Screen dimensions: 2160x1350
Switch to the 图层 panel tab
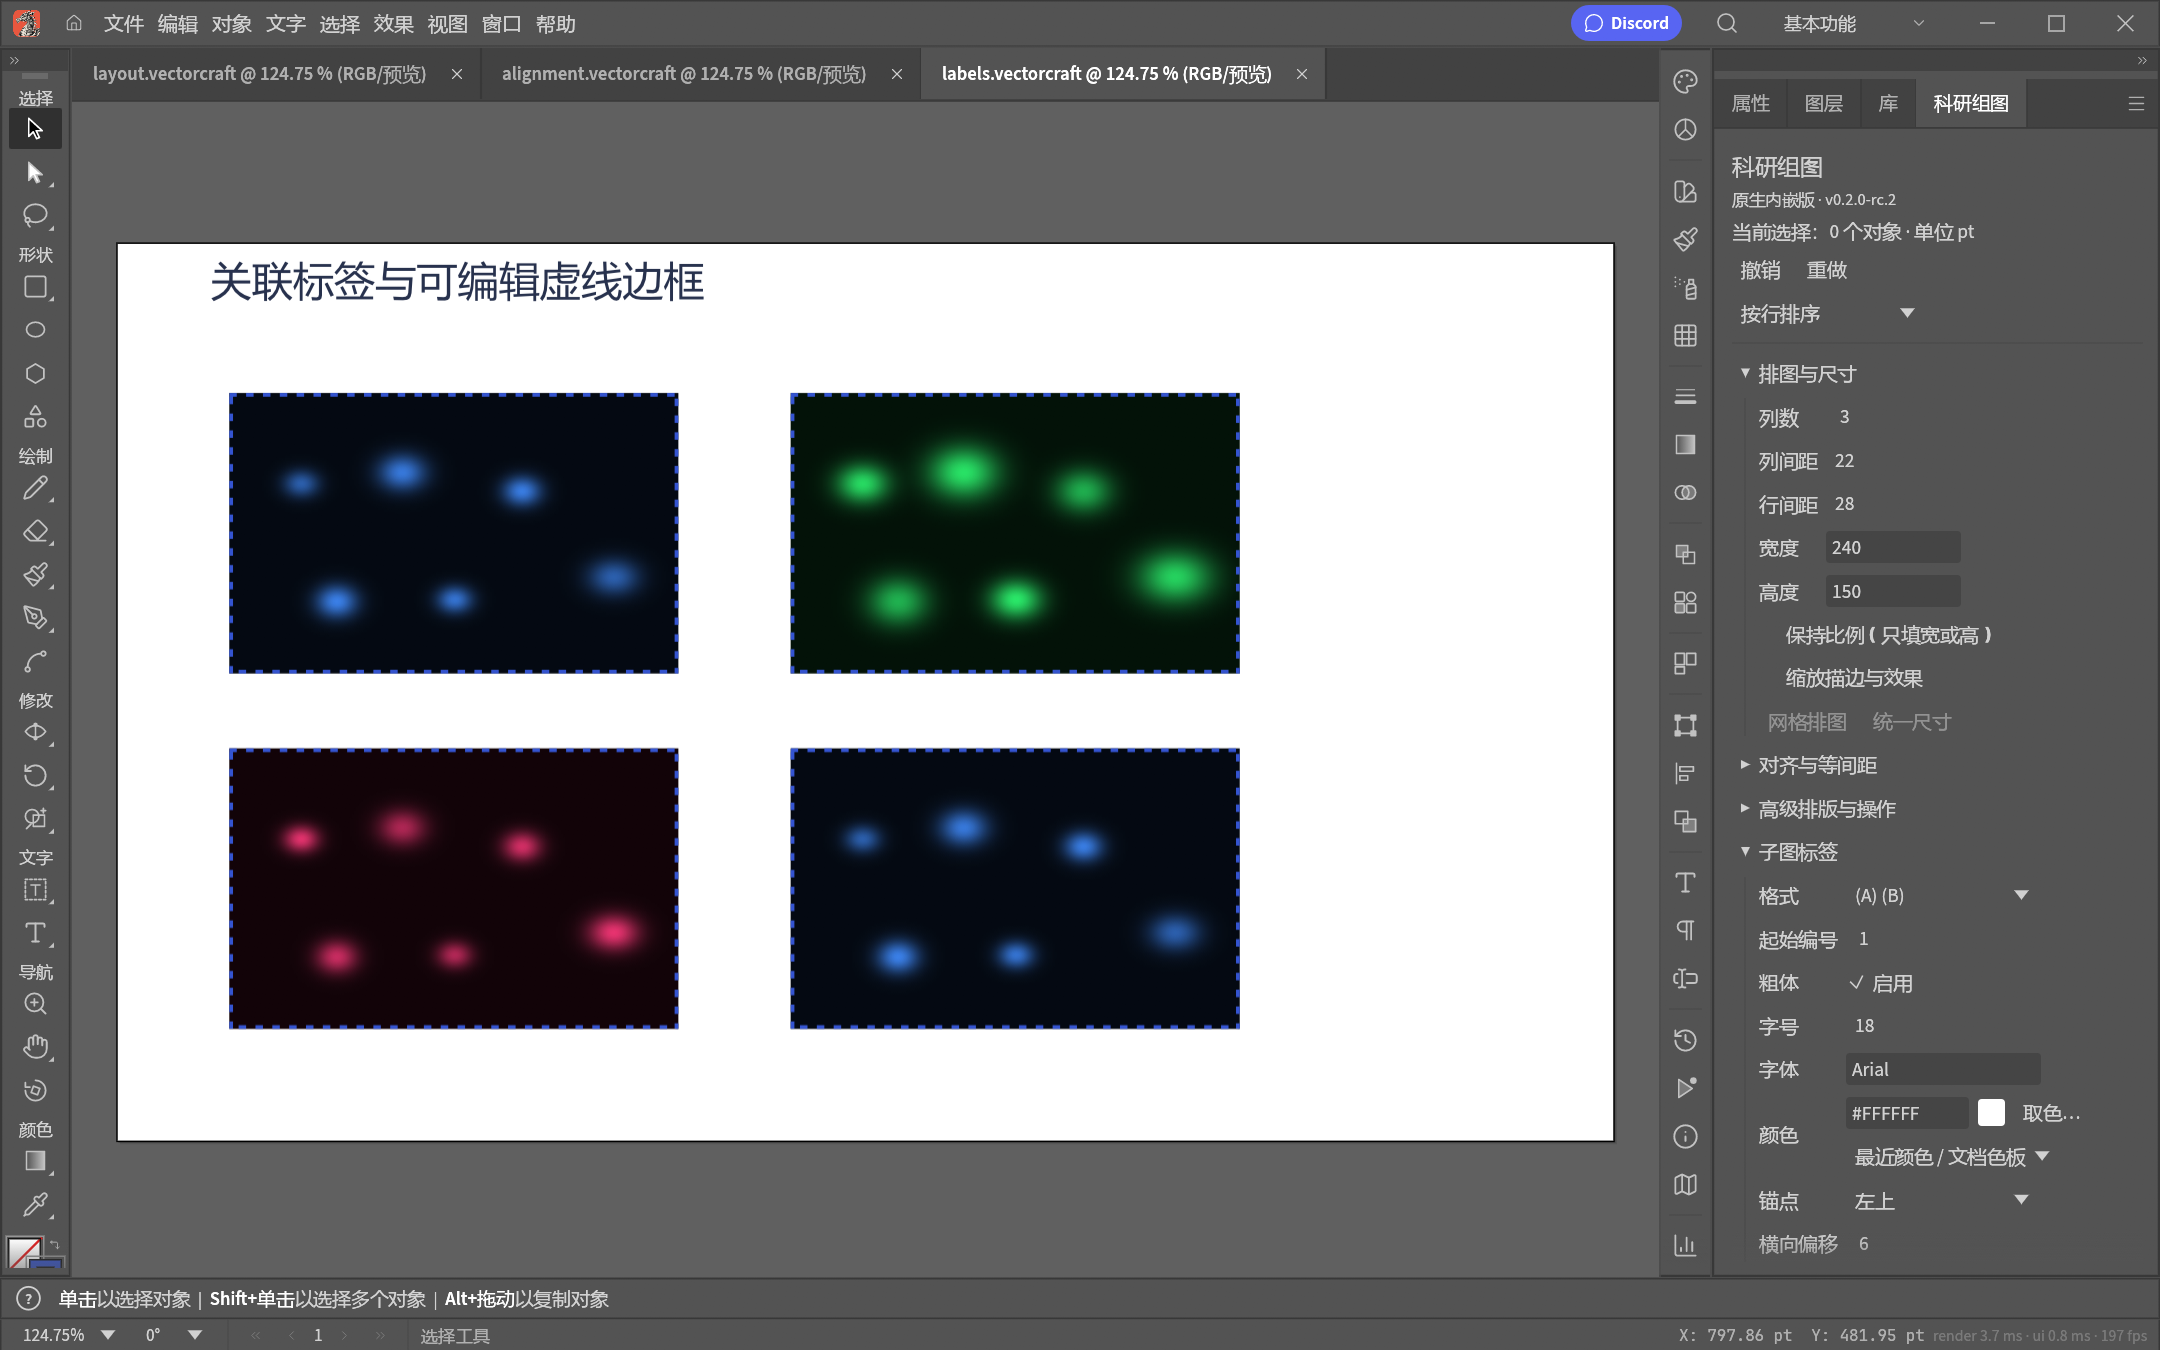(1823, 103)
